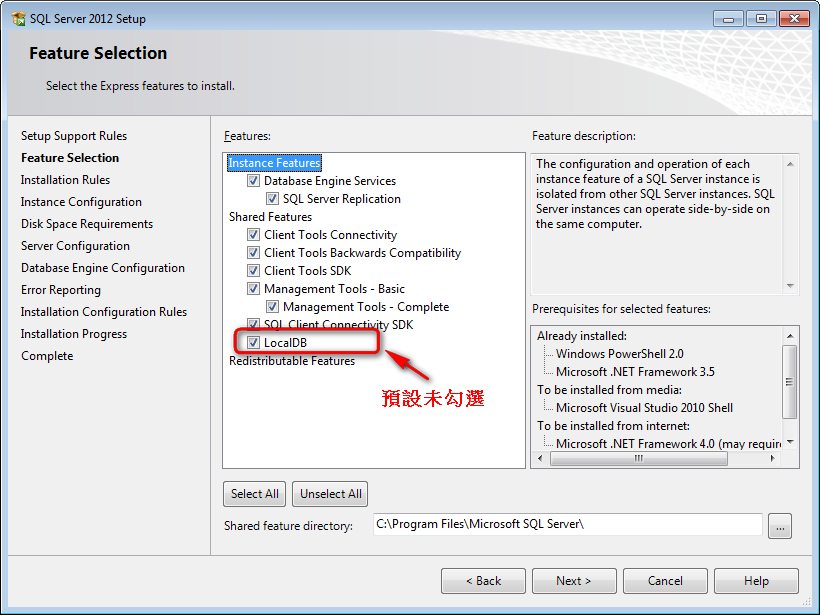820x615 pixels.
Task: Toggle Database Engine Services checkbox
Action: pos(253,181)
